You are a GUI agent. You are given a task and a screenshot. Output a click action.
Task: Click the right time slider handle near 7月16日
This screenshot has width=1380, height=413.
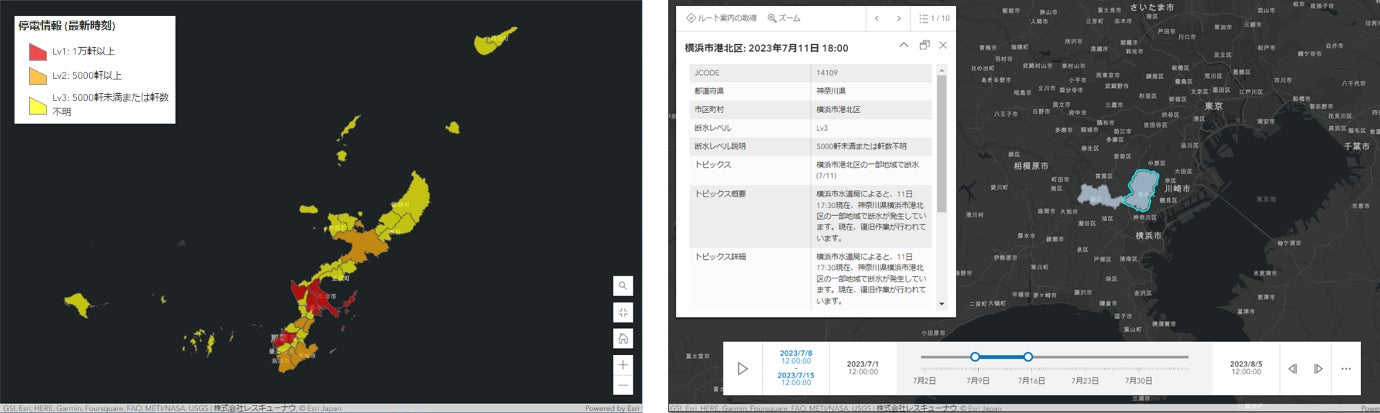pos(1027,356)
